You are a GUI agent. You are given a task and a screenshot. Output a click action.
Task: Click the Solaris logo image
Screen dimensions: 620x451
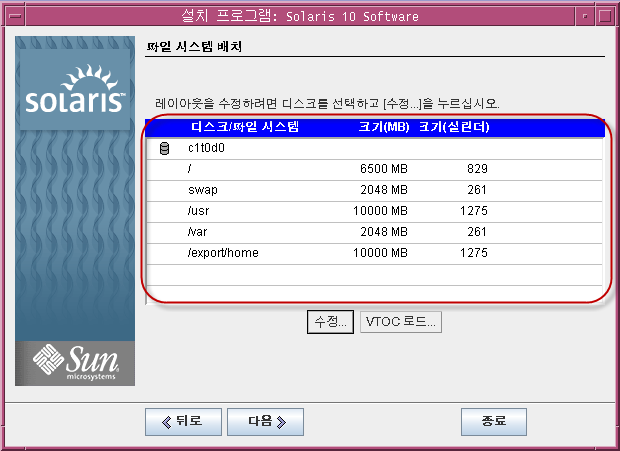click(x=75, y=90)
